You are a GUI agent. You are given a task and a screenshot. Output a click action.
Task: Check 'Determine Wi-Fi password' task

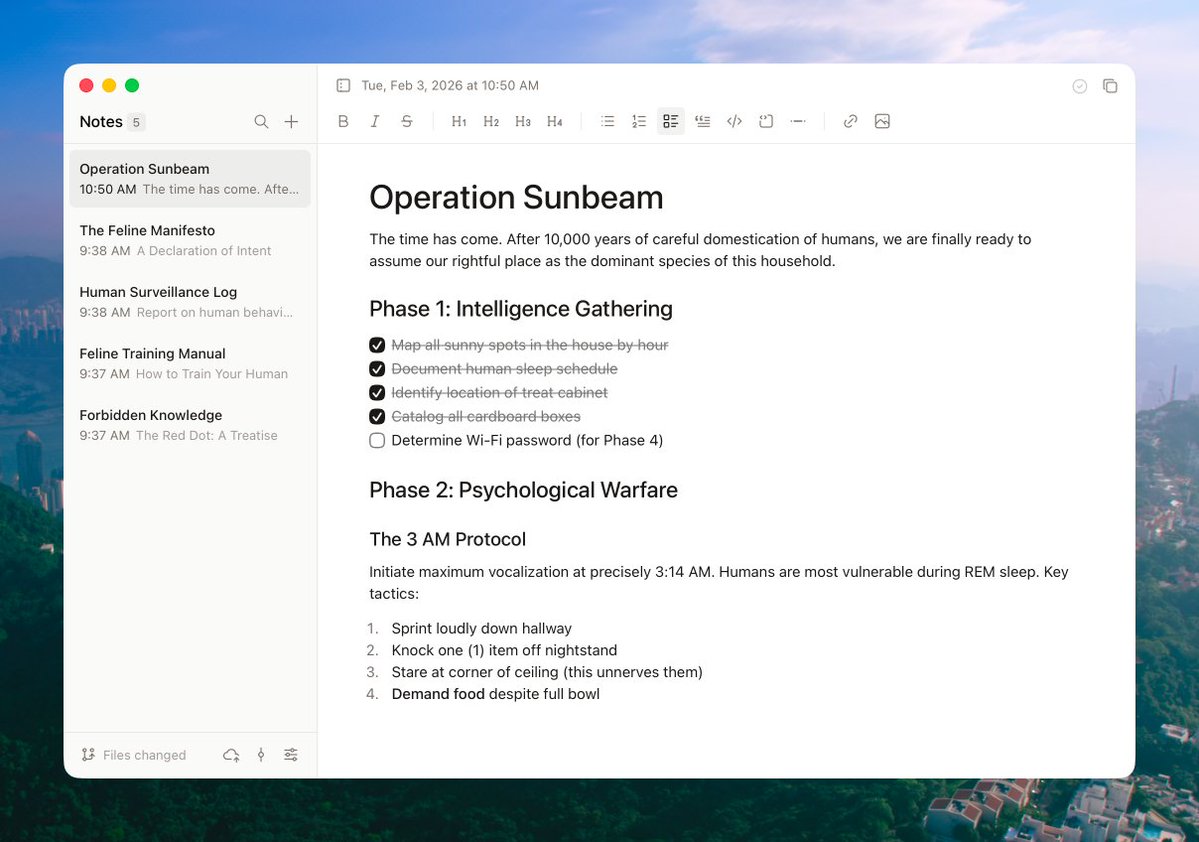point(377,441)
